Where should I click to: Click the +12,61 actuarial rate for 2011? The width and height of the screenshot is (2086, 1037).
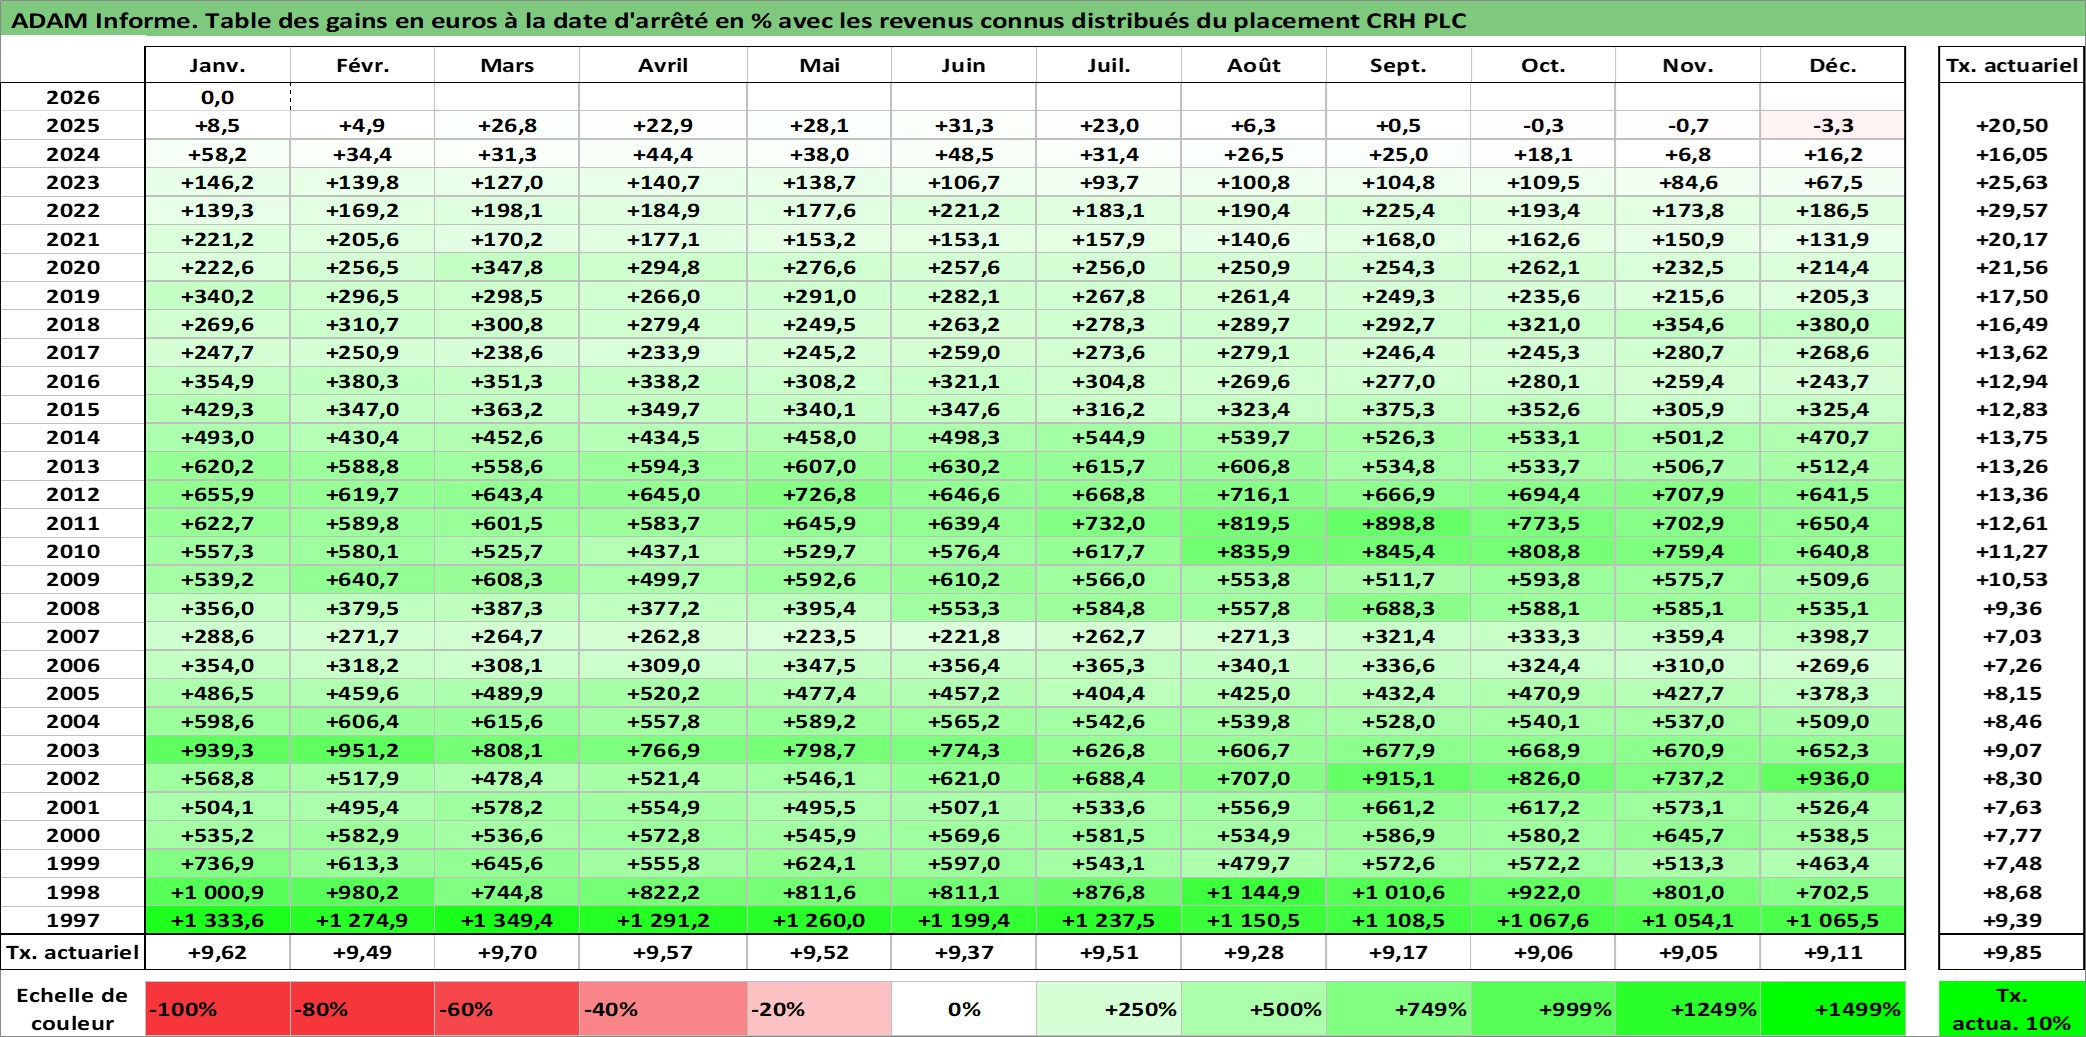[2011, 523]
